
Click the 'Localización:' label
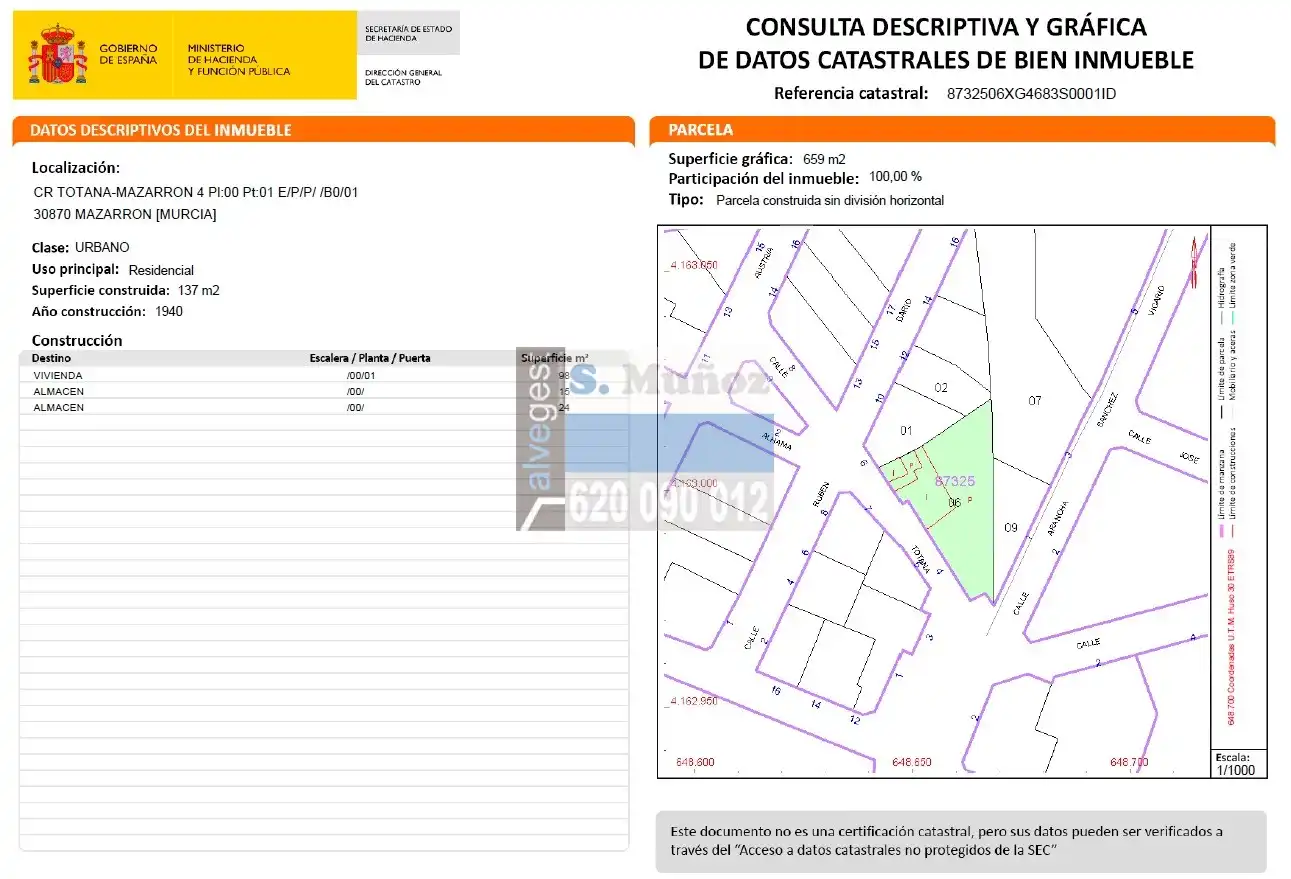click(76, 168)
